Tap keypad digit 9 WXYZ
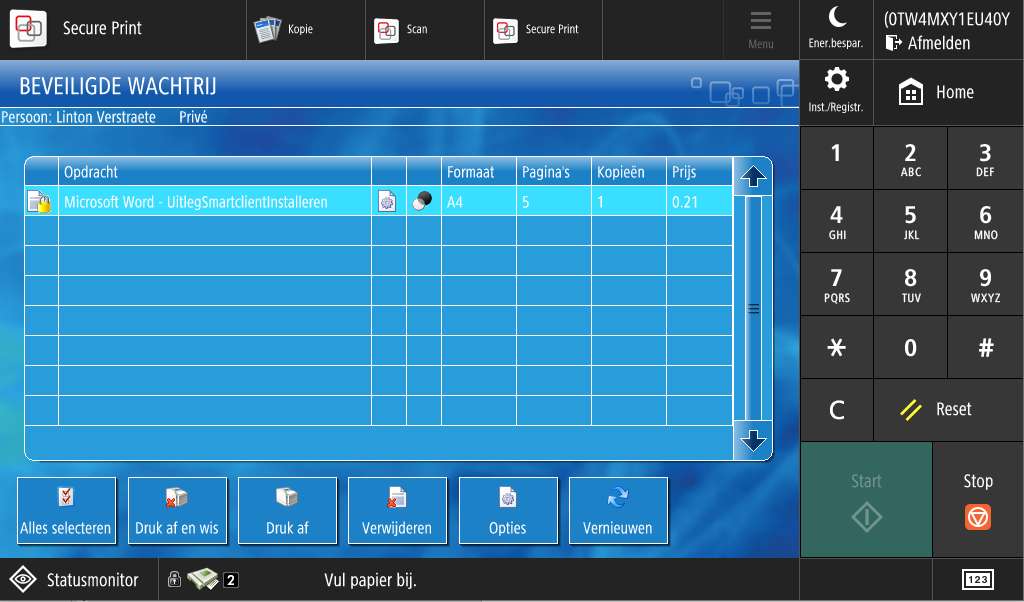The height and width of the screenshot is (602, 1024). coord(985,284)
